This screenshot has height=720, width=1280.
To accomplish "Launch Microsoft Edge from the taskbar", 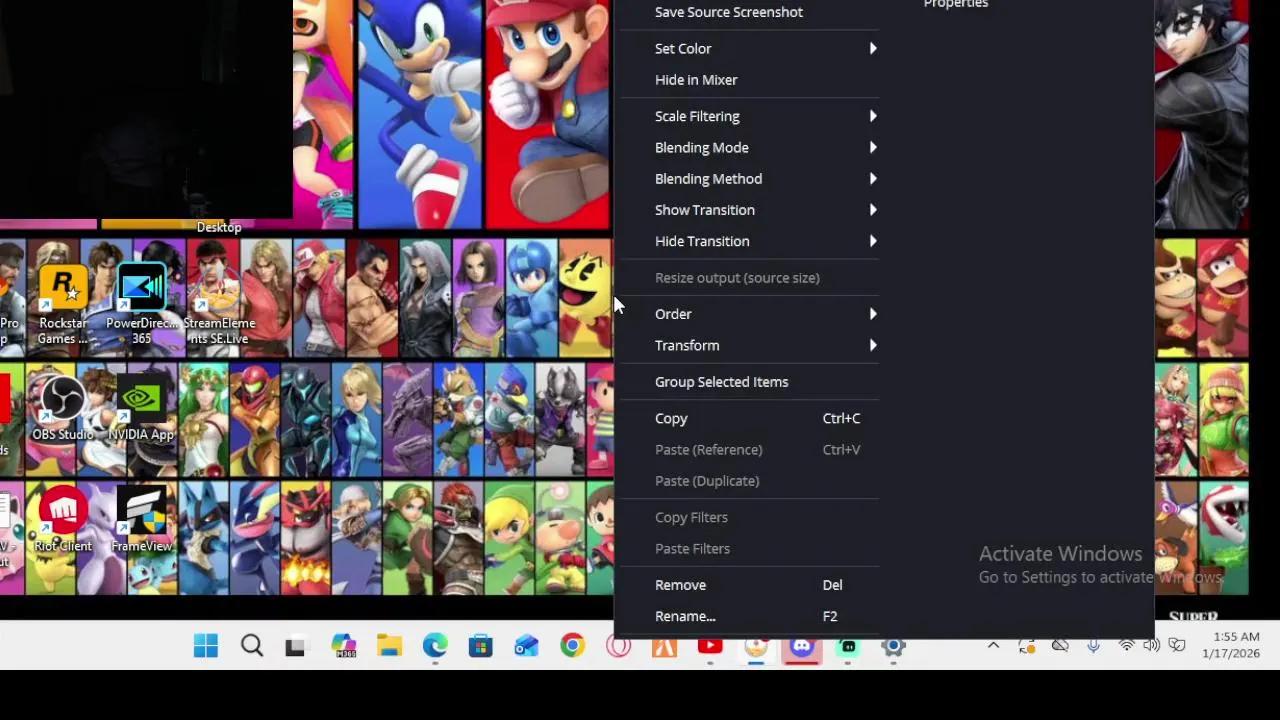I will 435,647.
